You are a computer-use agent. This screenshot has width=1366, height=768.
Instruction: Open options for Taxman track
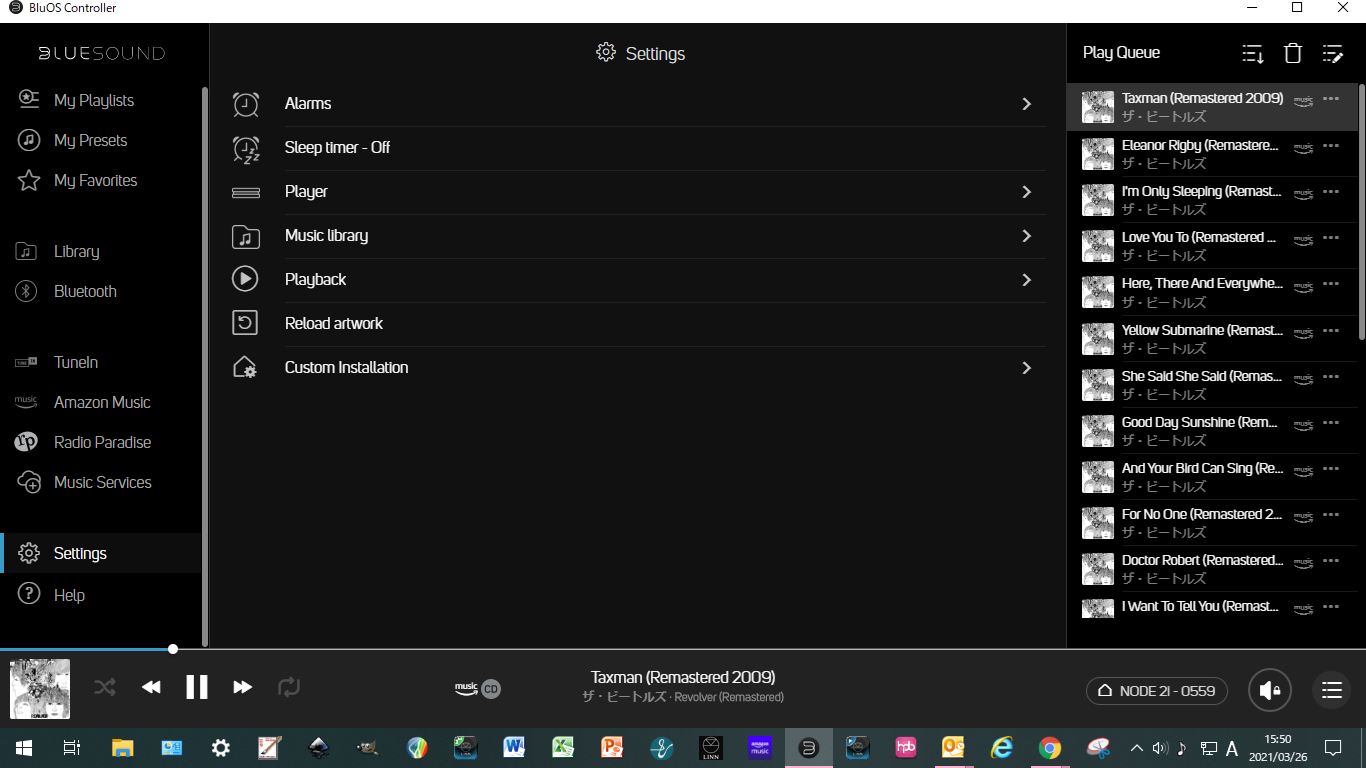[x=1331, y=99]
